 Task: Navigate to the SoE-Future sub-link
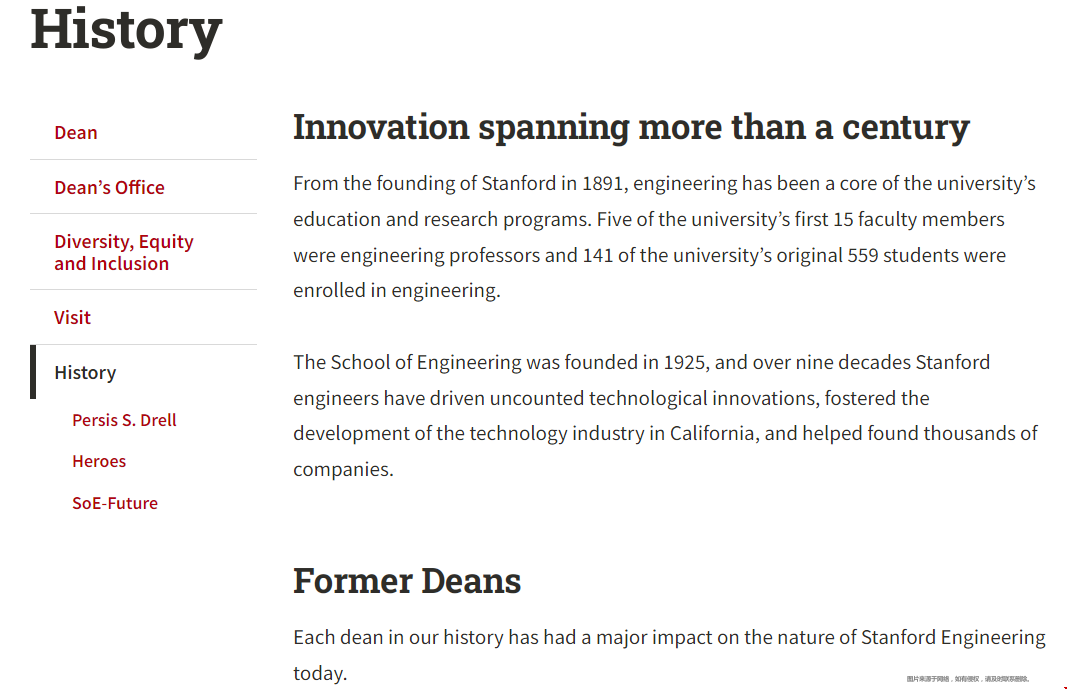coord(115,503)
